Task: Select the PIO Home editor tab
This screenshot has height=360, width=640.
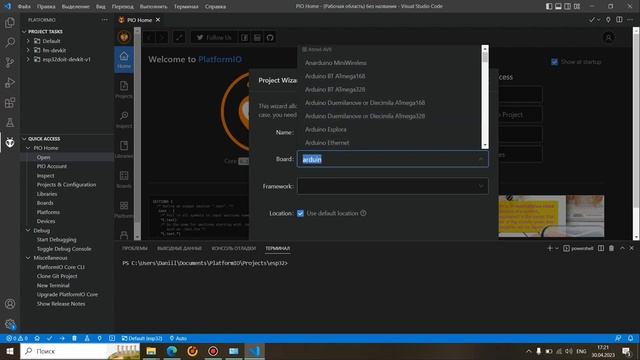Action: [140, 20]
